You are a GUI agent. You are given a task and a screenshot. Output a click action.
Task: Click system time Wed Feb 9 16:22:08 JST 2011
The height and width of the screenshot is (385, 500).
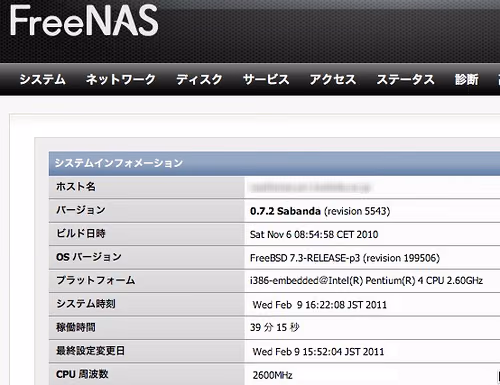(x=319, y=305)
